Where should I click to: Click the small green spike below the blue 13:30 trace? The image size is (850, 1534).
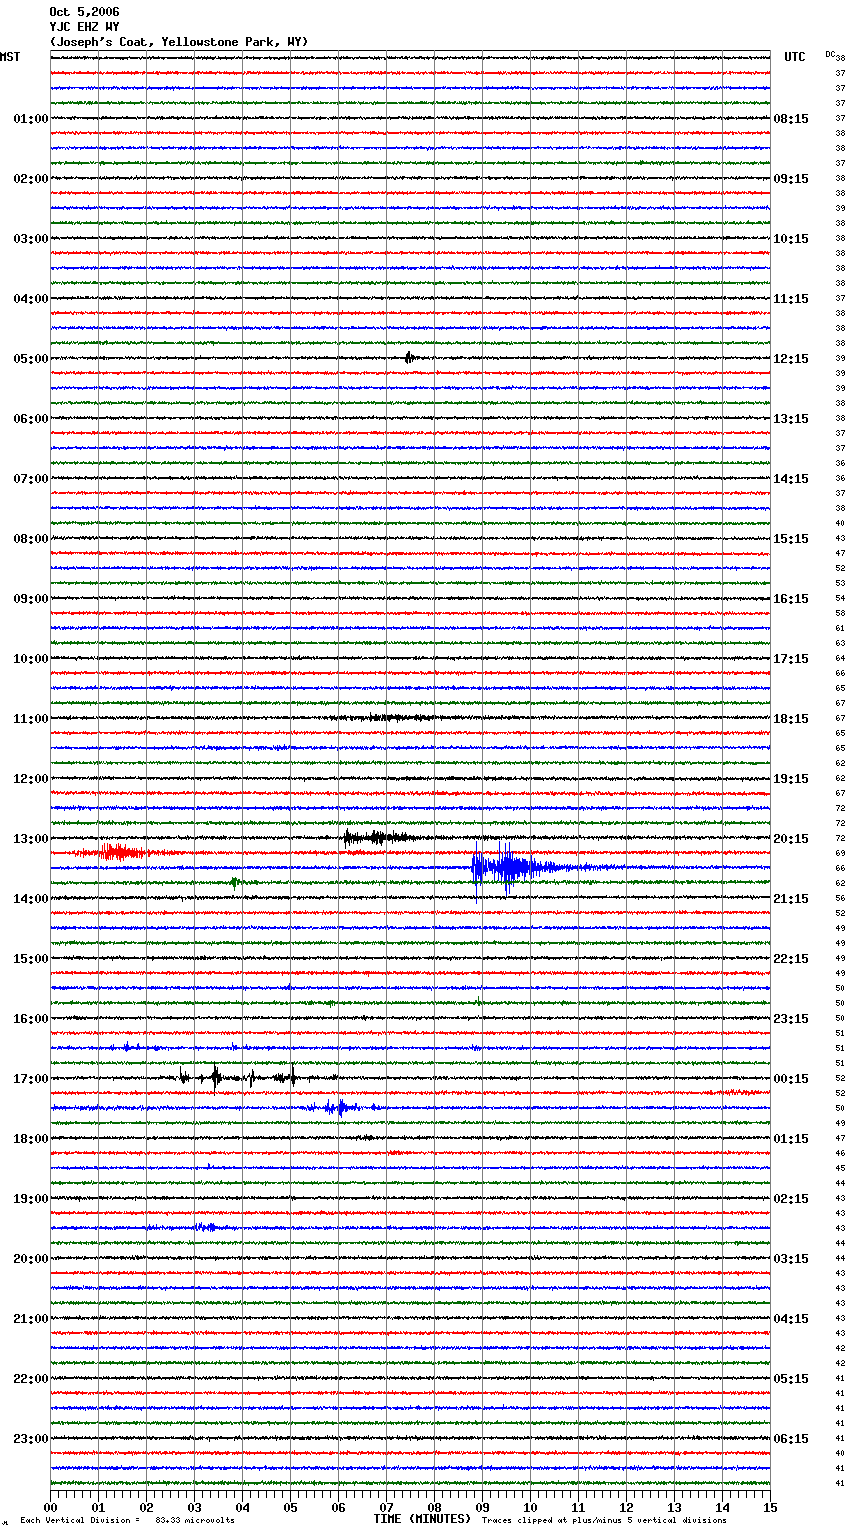(235, 882)
